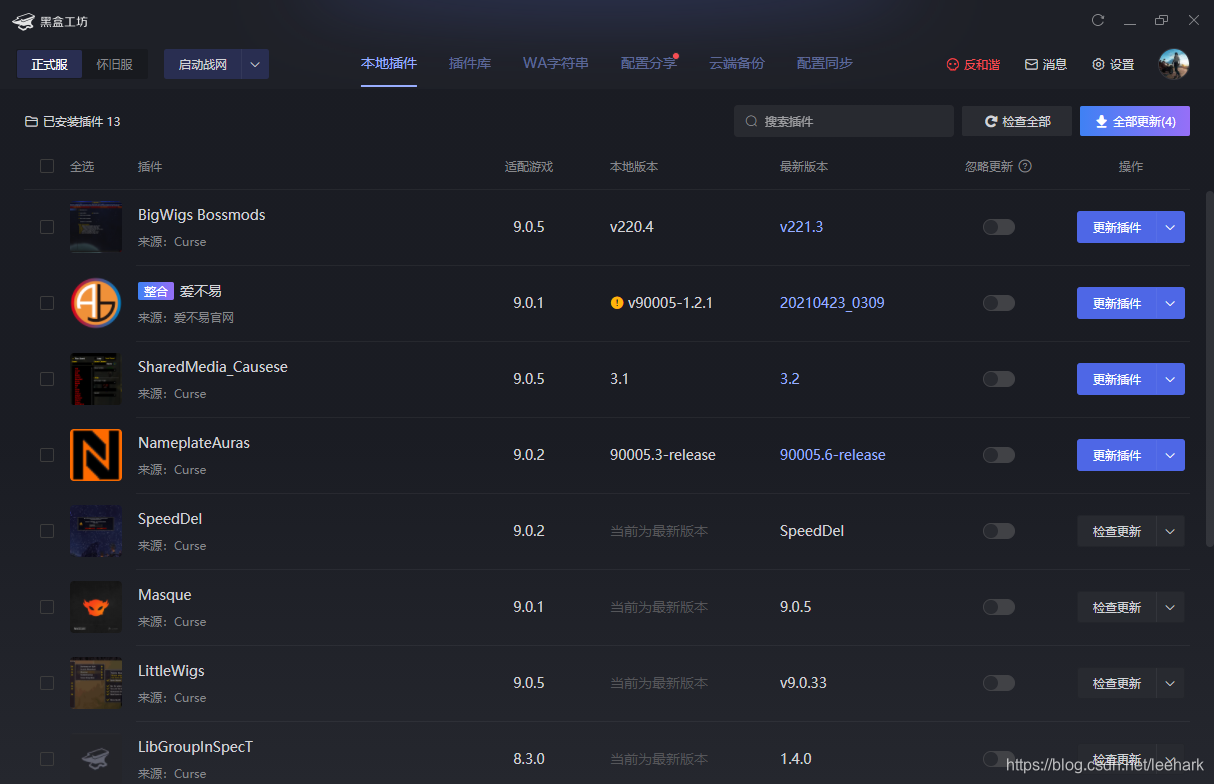
Task: Open the 90005.6-release version link
Action: tap(833, 455)
